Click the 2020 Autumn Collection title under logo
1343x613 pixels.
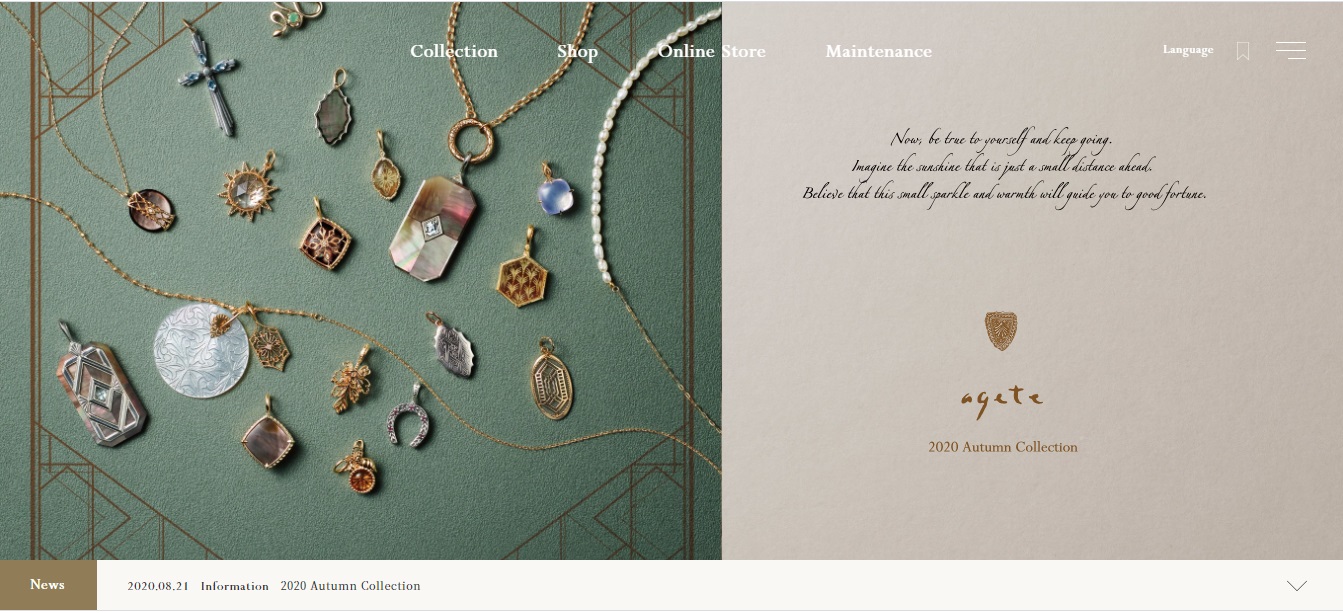click(1003, 447)
